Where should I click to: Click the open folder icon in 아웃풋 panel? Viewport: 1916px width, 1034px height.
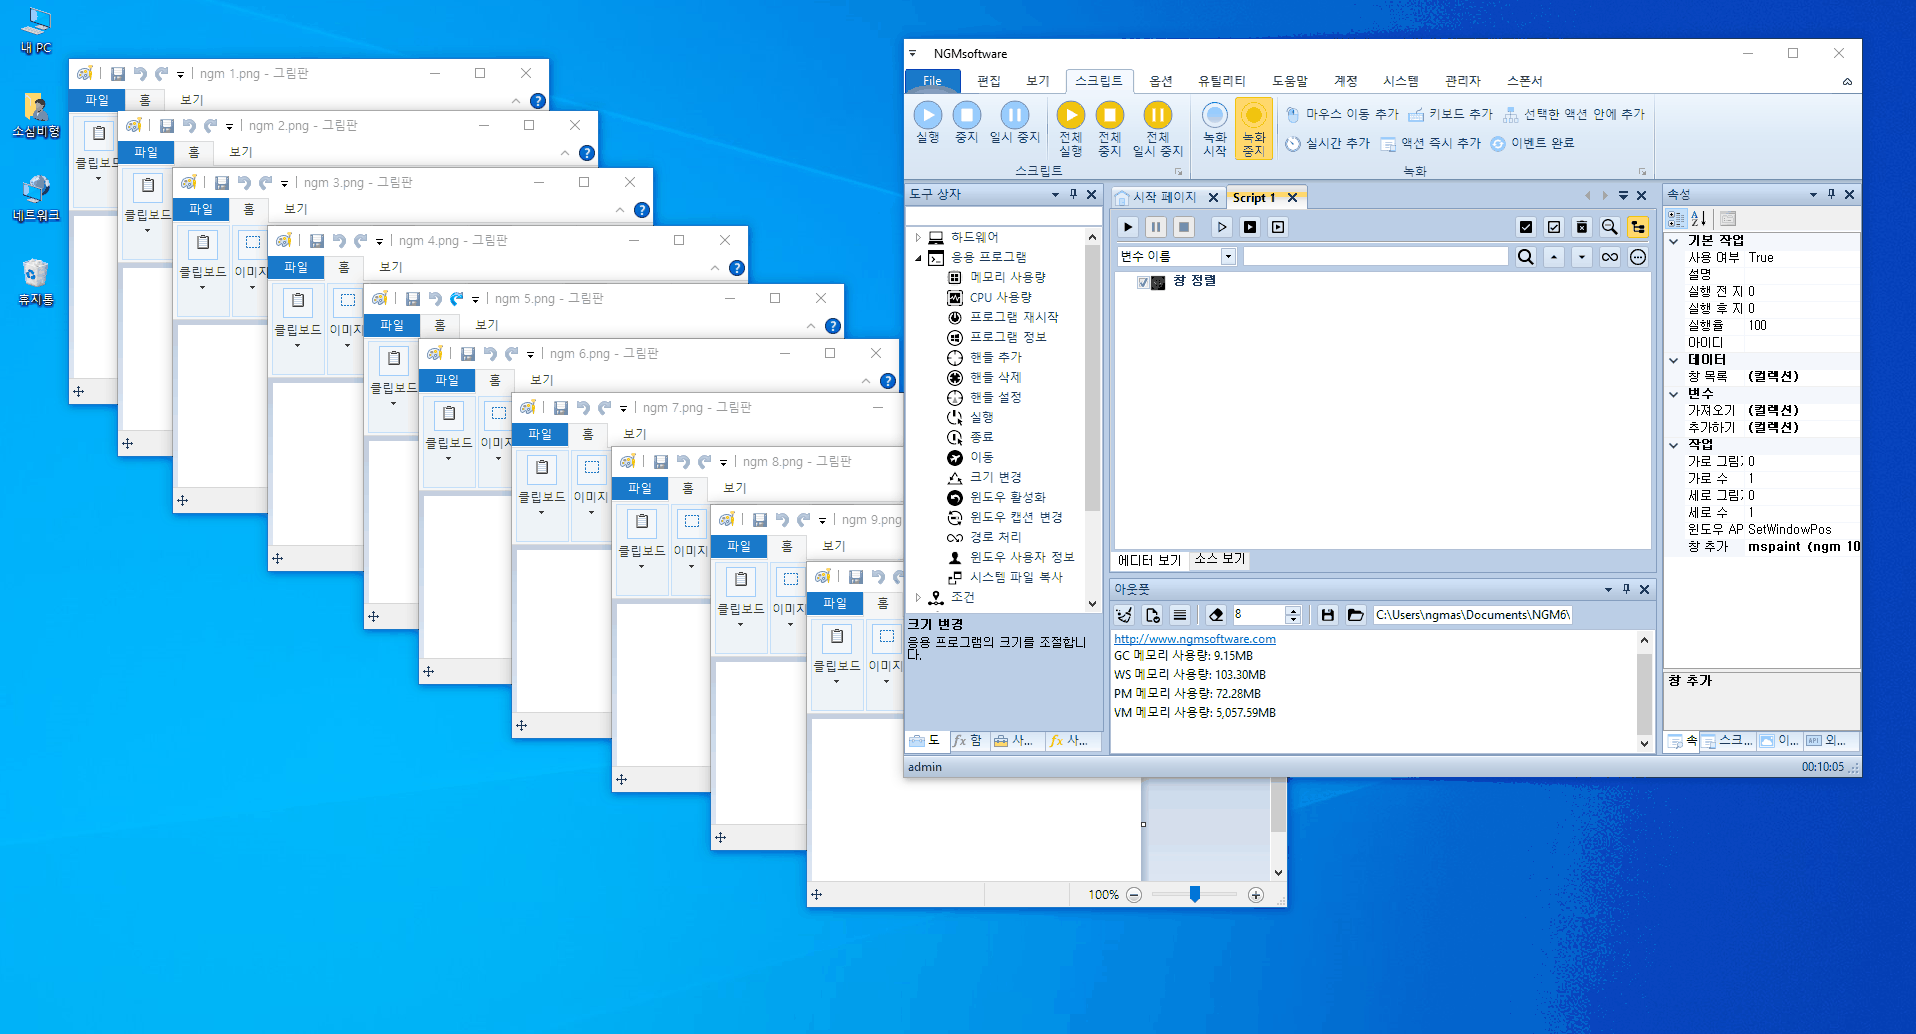coord(1355,615)
